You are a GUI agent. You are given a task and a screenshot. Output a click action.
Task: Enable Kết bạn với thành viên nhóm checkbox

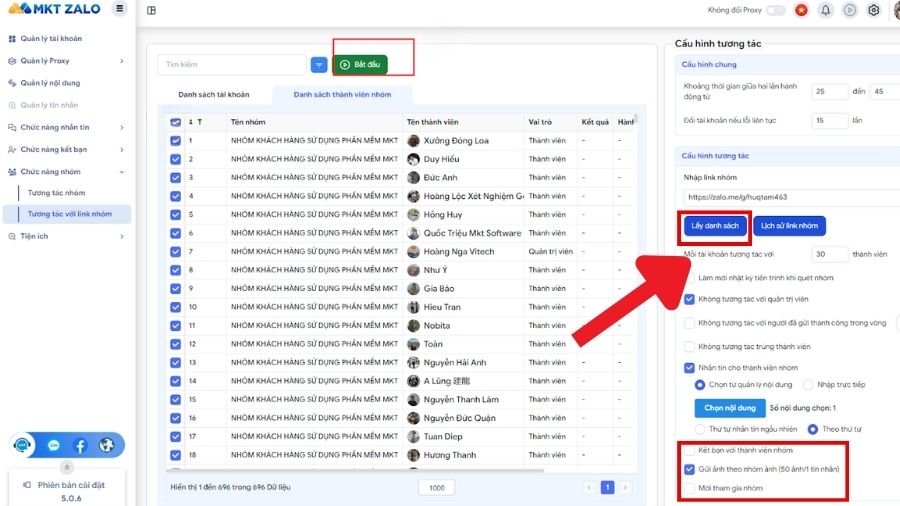point(689,450)
